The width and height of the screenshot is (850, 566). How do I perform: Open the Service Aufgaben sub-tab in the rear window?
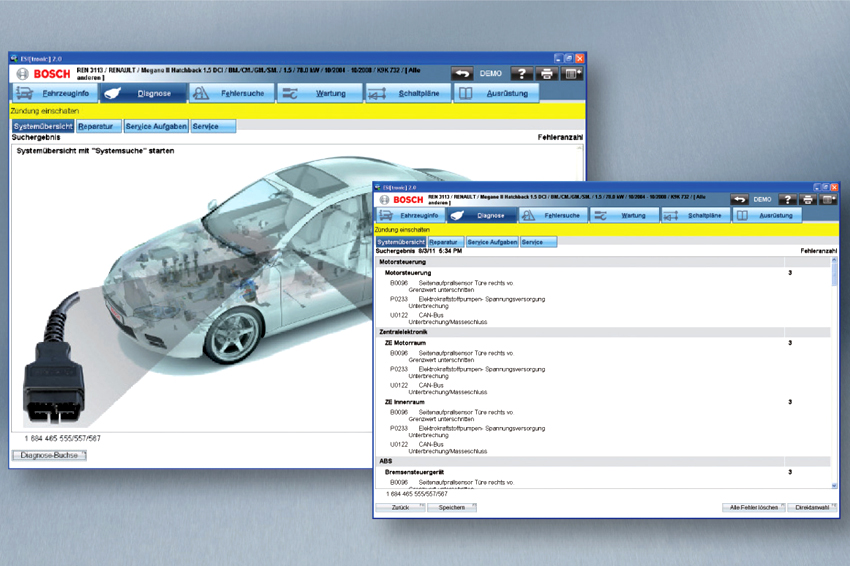156,126
